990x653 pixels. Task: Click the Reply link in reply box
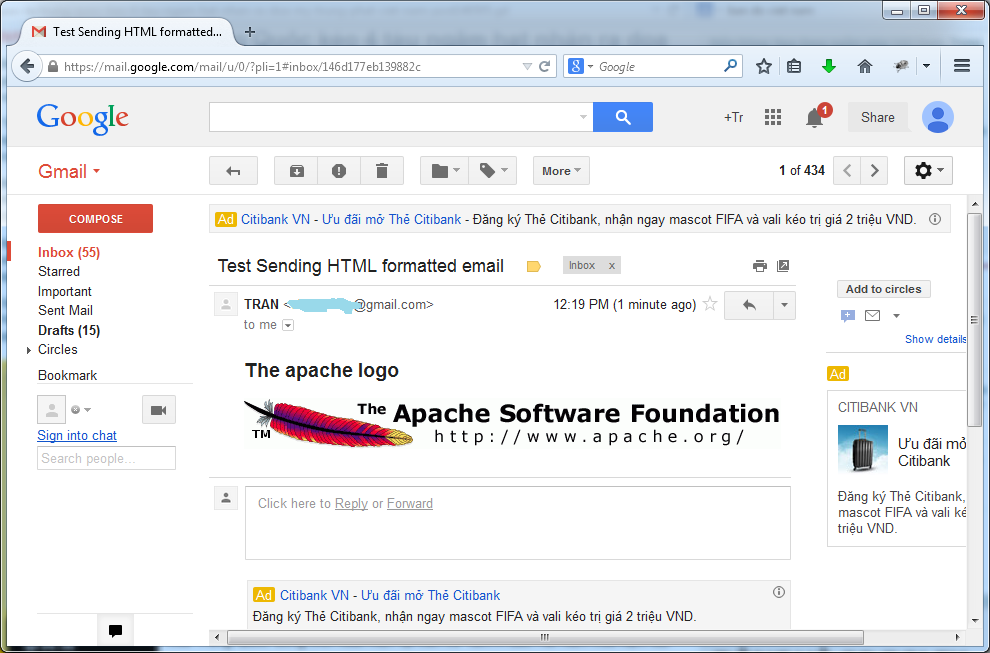point(351,503)
